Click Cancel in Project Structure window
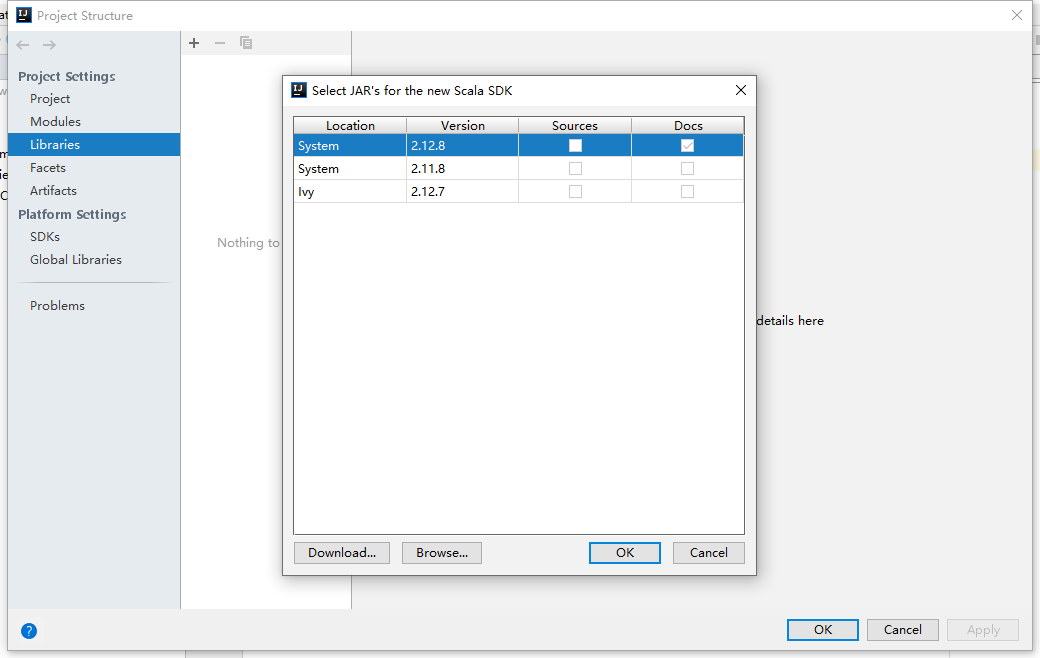This screenshot has height=658, width=1040. coord(902,630)
